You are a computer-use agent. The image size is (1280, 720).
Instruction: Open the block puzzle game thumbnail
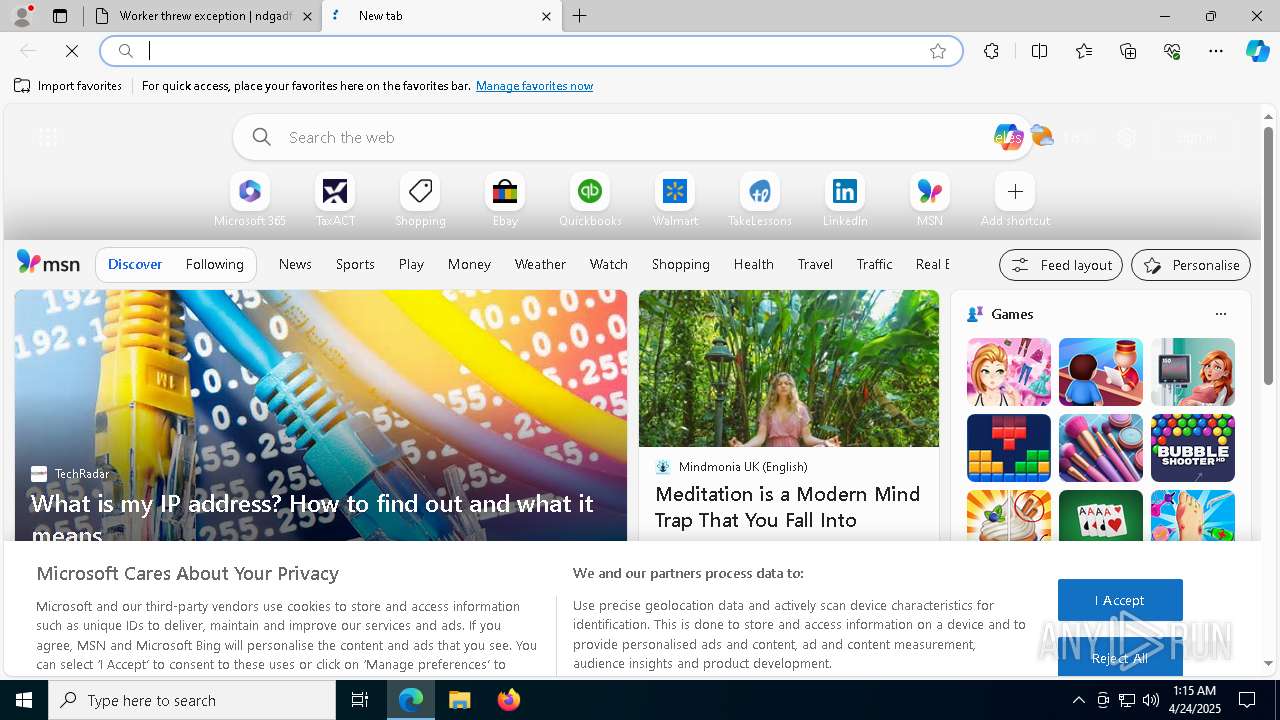1009,448
